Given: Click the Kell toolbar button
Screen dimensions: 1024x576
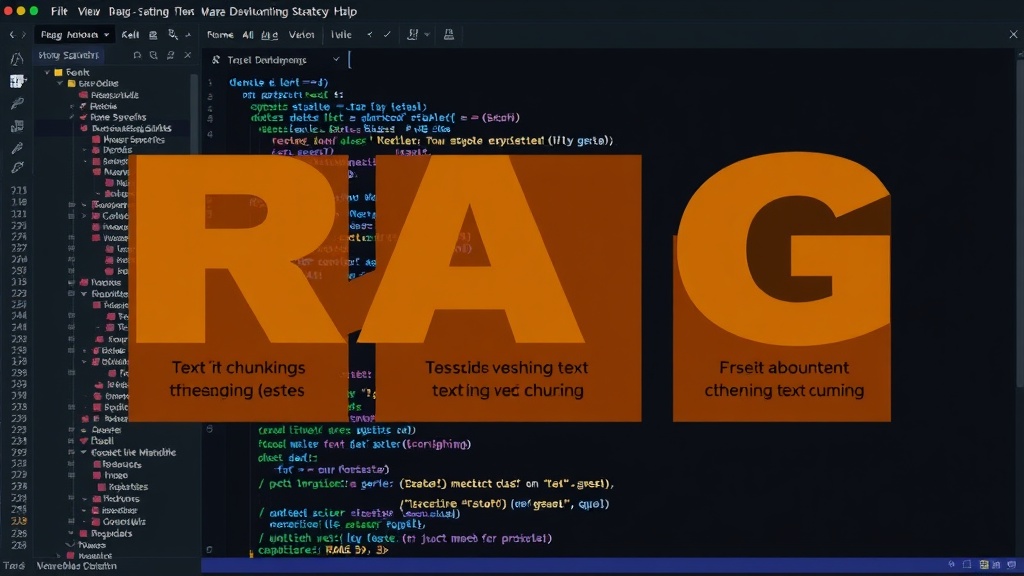Looking at the screenshot, I should [x=130, y=35].
